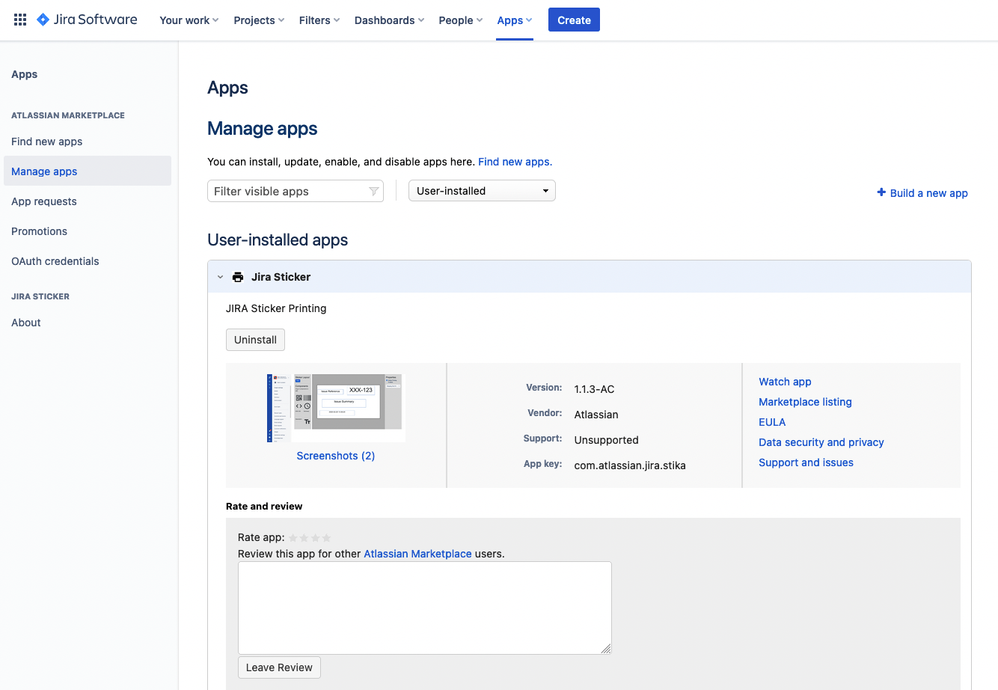Click the Create button
The image size is (998, 690).
[574, 20]
